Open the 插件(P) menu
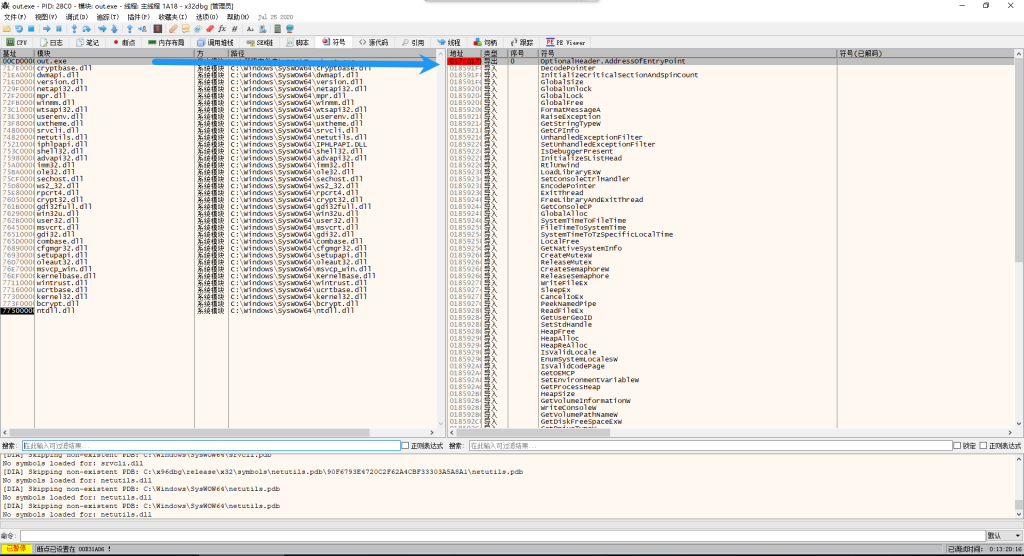This screenshot has width=1024, height=556. (138, 17)
